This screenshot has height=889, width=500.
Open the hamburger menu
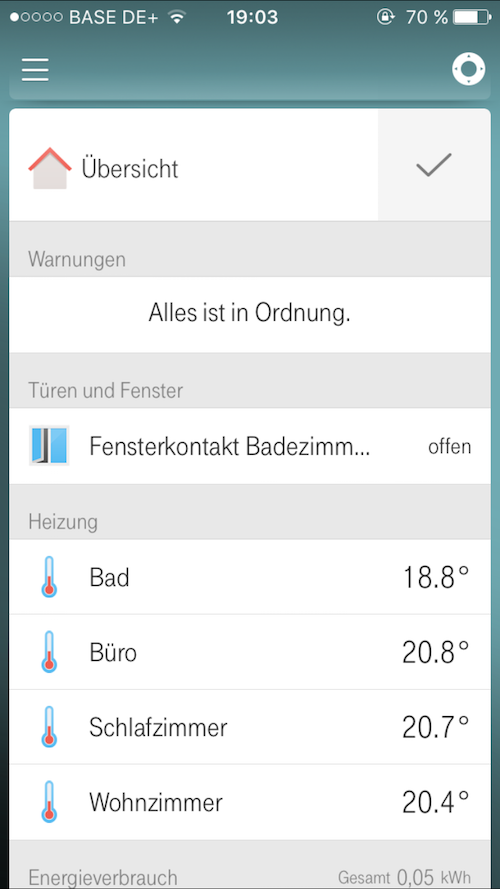(35, 70)
